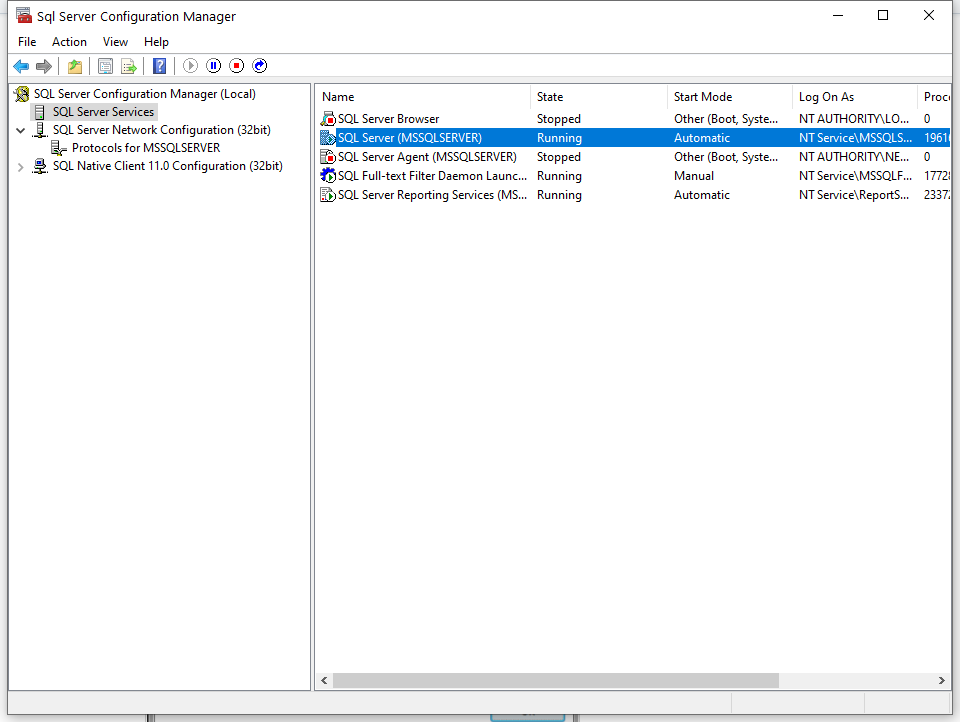960x722 pixels.
Task: Select SQL Server Reporting Services row name
Action: pos(432,195)
